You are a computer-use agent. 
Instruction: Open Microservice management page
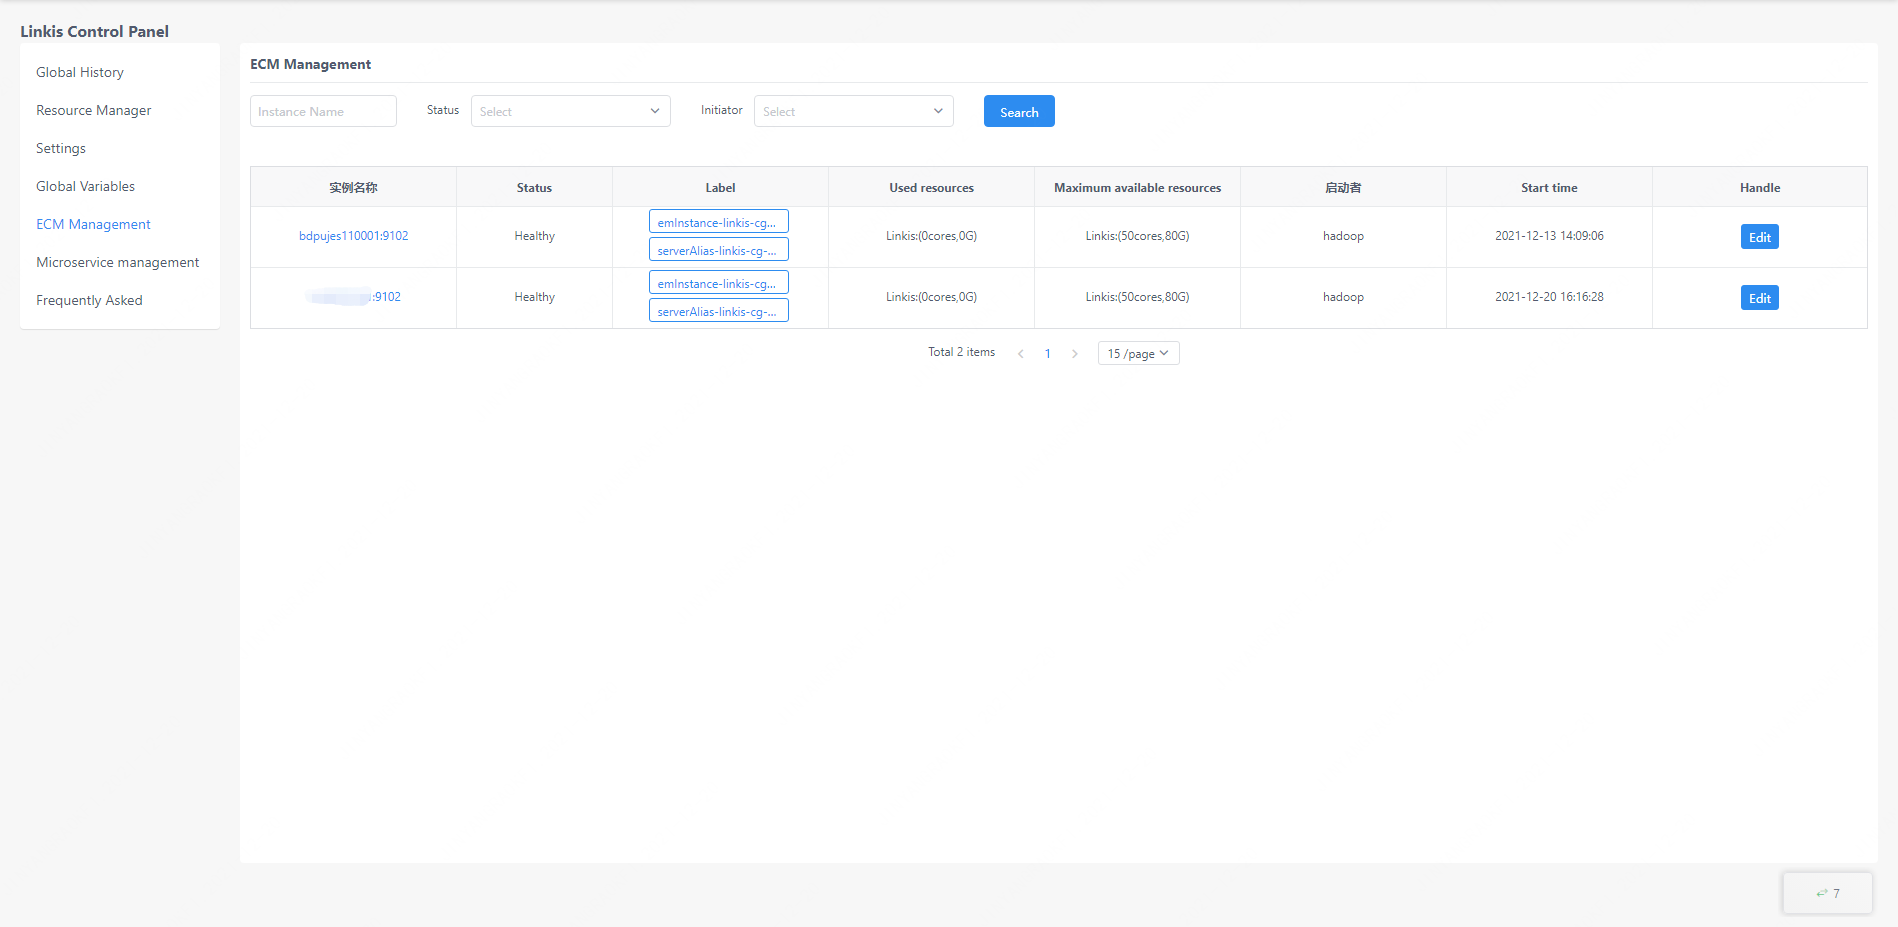point(118,263)
